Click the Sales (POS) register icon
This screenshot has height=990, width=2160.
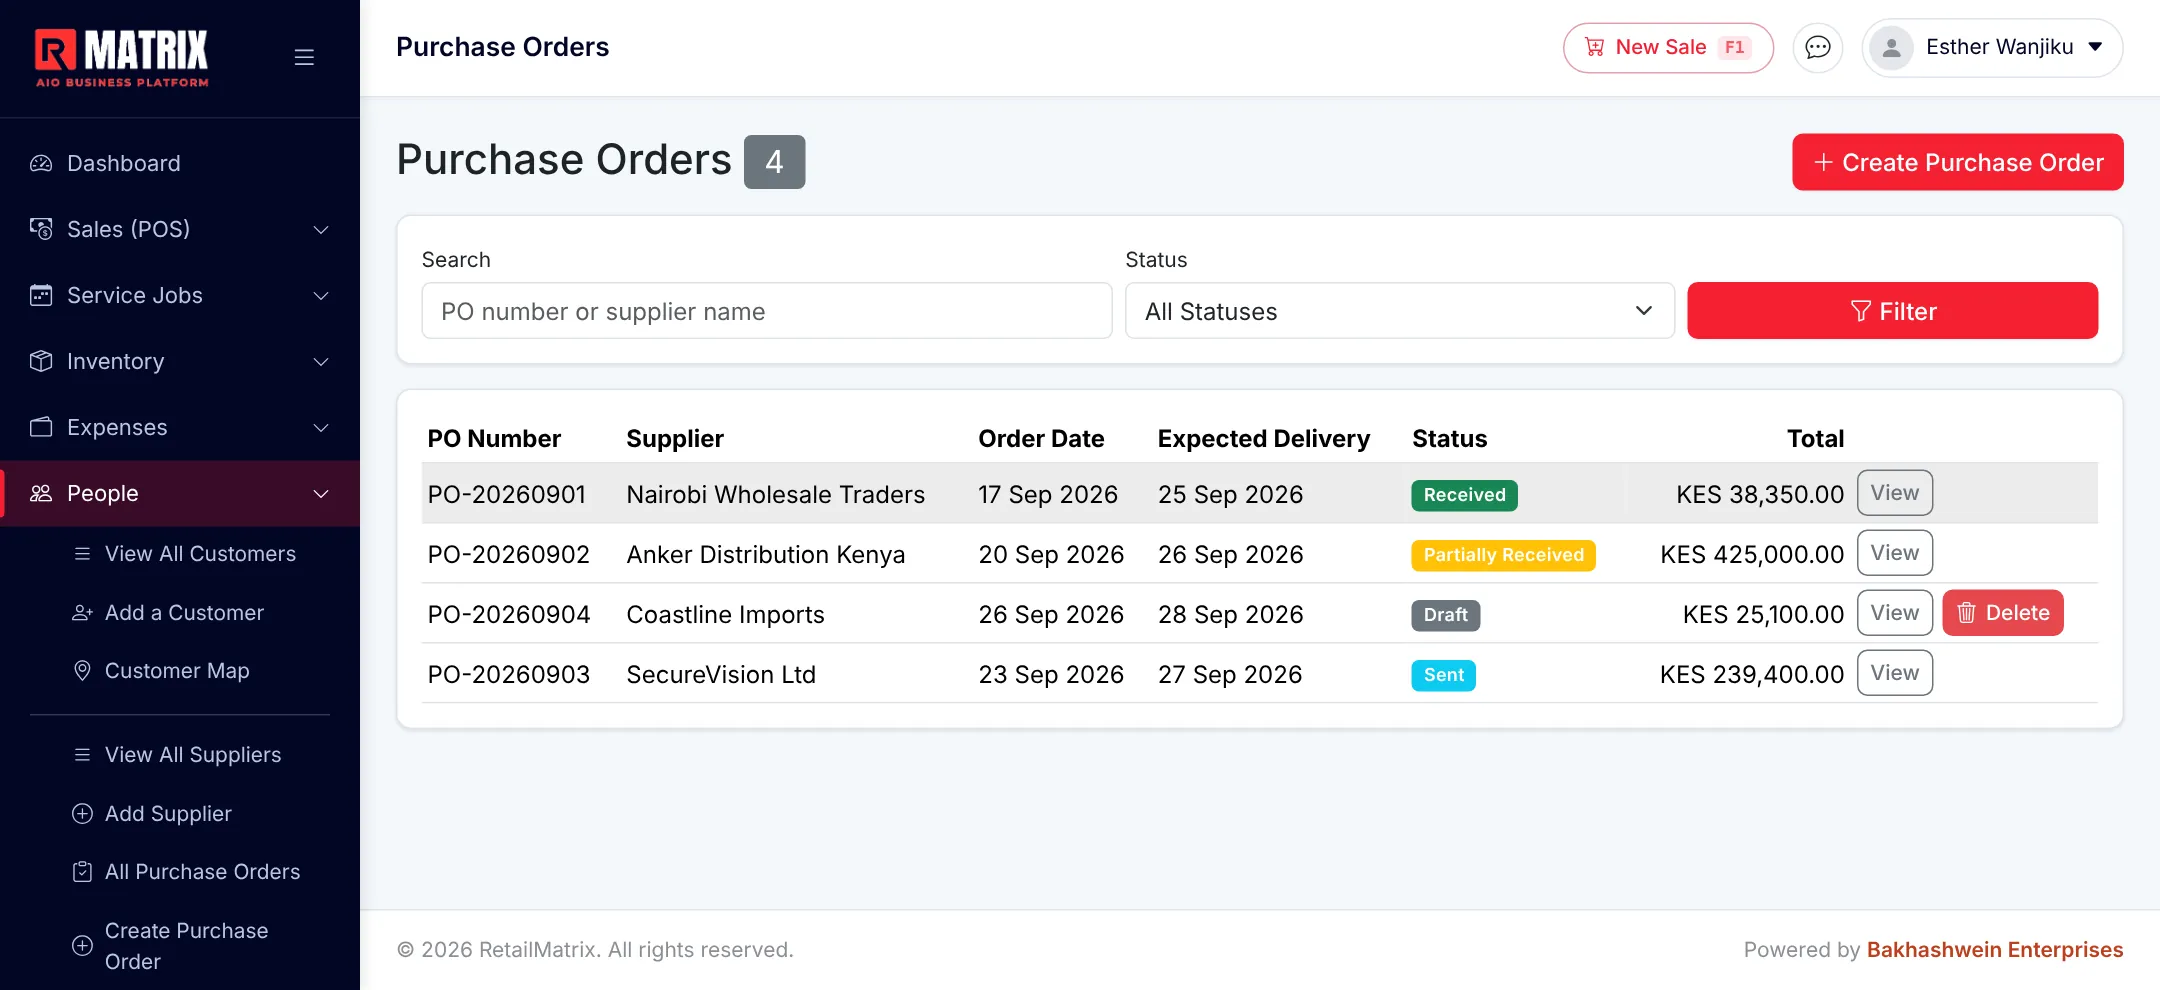41,229
